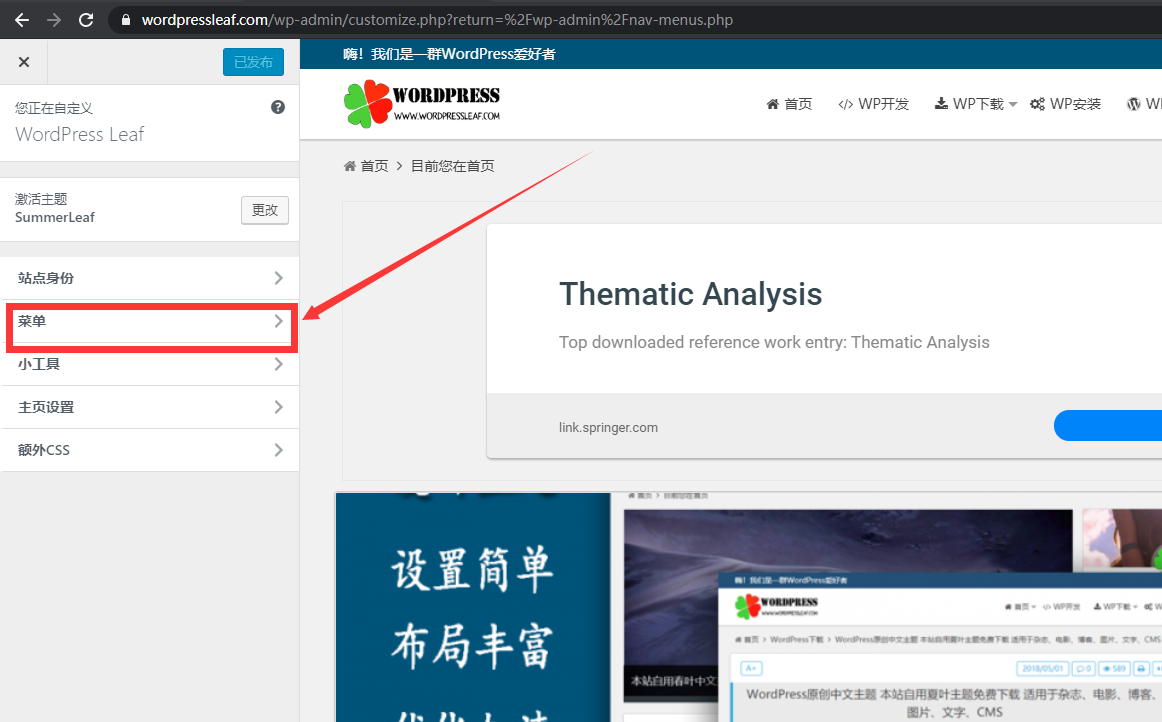This screenshot has height=722, width=1162.
Task: Click link.springer.com in the ad
Action: point(608,427)
